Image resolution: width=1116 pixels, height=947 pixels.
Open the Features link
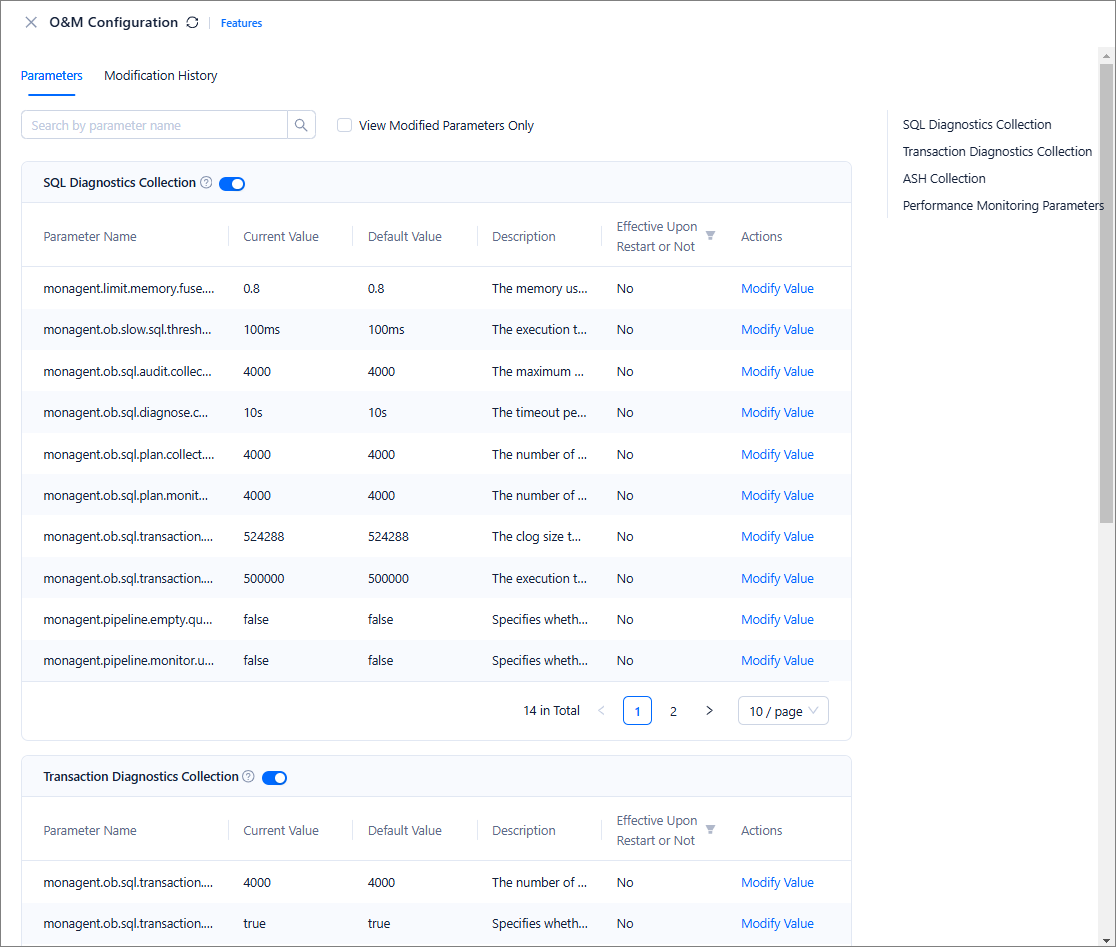[x=241, y=23]
